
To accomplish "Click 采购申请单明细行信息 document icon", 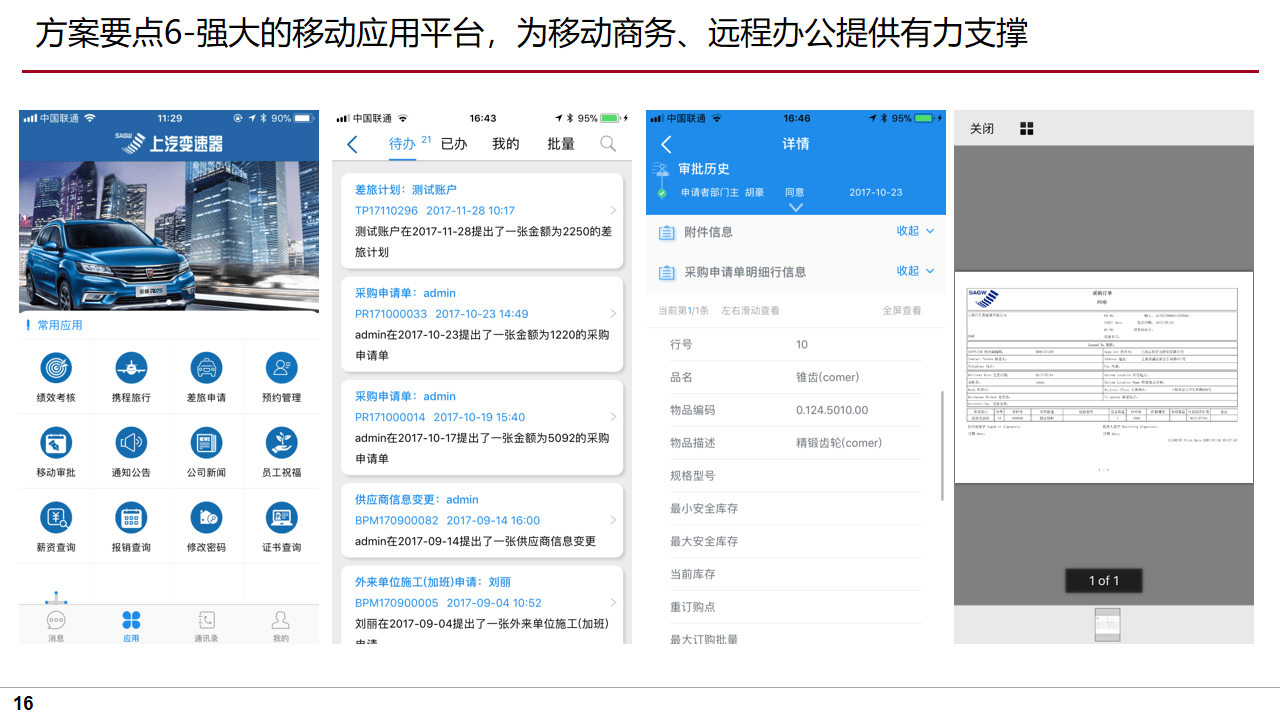I will point(667,272).
